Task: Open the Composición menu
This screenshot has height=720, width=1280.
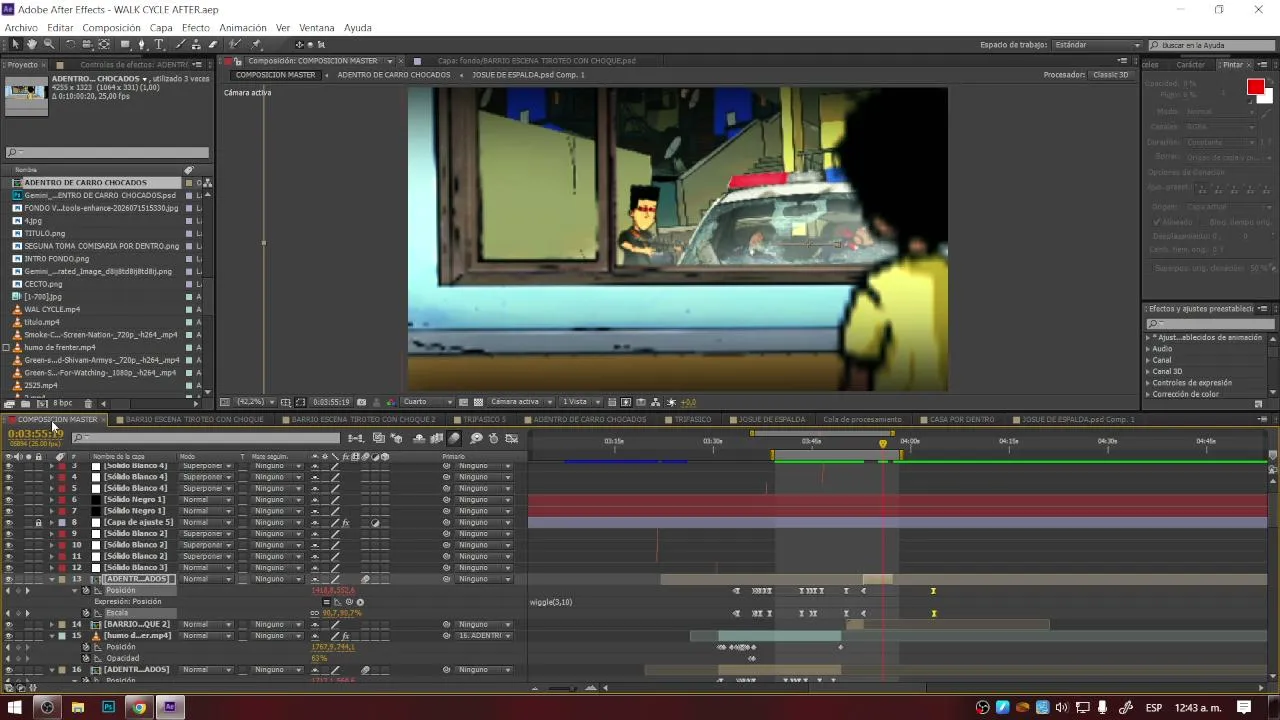Action: point(111,28)
